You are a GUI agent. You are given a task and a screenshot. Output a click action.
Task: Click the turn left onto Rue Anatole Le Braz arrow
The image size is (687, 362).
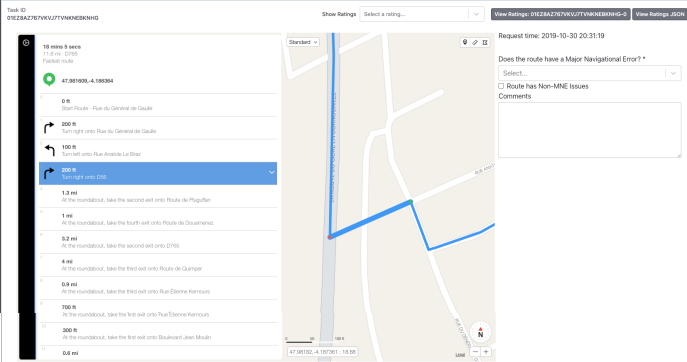coord(49,150)
